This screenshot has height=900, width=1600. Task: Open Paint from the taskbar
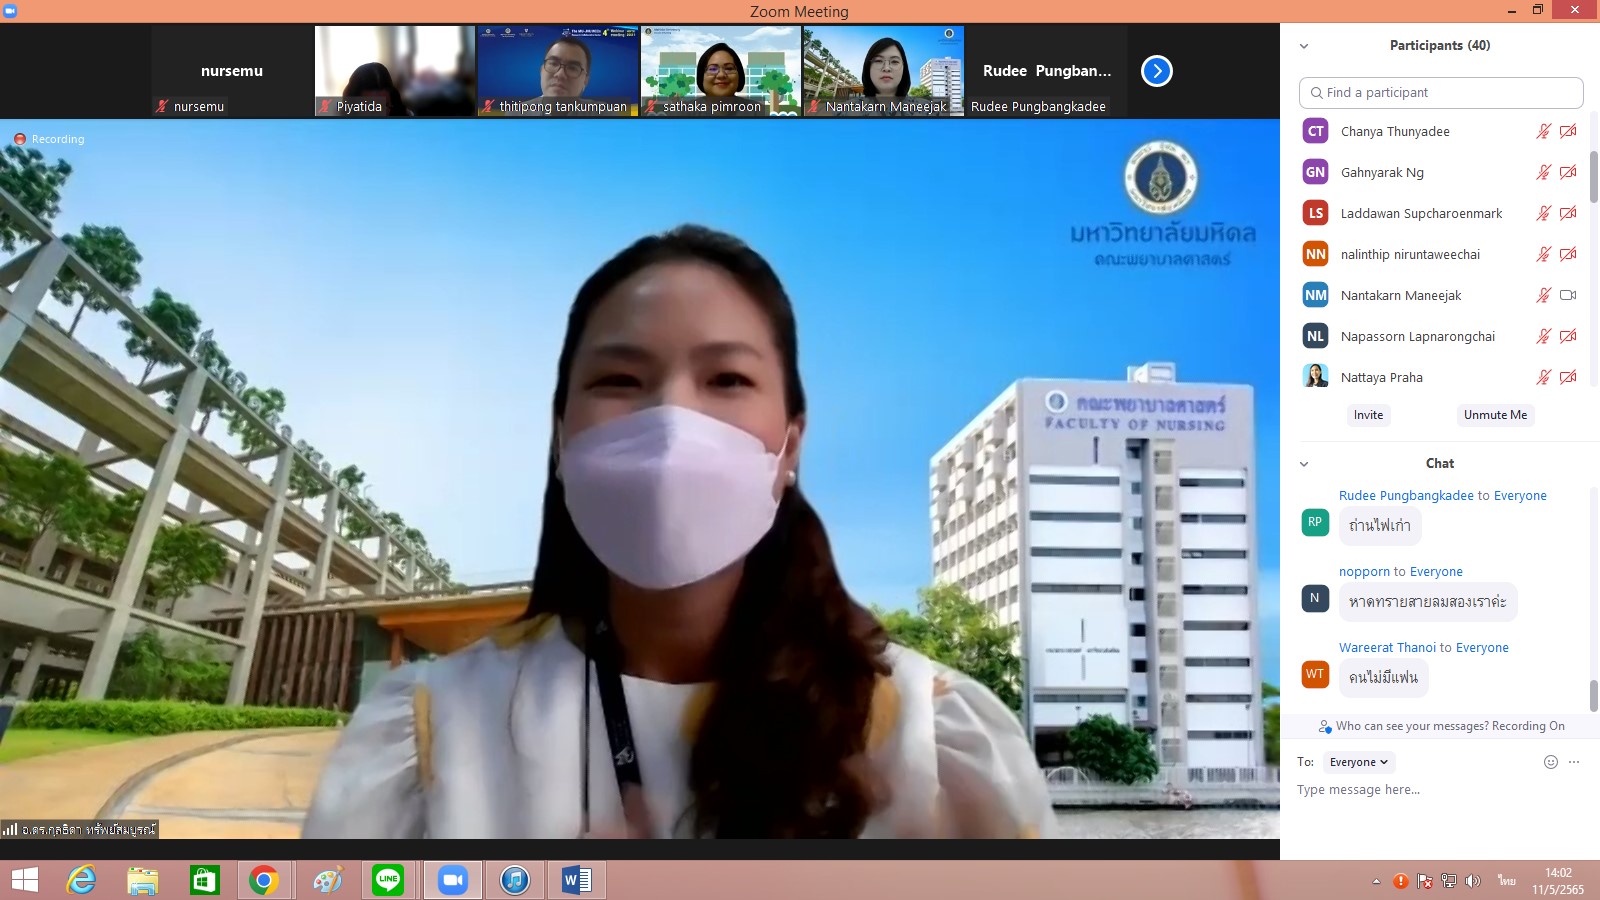pos(327,880)
